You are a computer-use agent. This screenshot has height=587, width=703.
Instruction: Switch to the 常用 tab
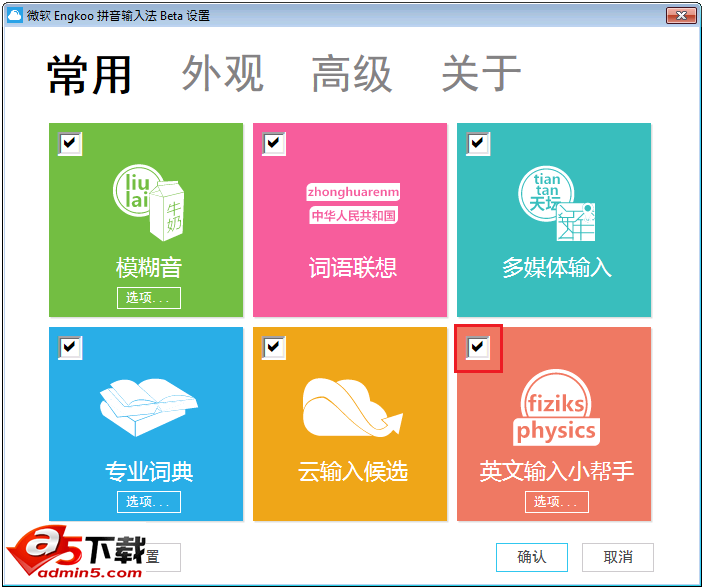(89, 74)
